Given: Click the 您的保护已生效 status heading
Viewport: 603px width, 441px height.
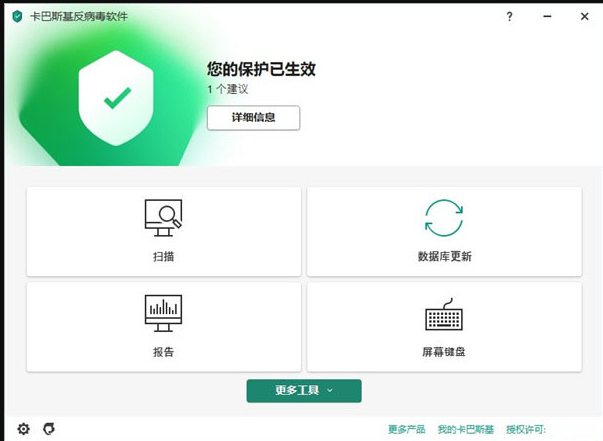Looking at the screenshot, I should (268, 69).
